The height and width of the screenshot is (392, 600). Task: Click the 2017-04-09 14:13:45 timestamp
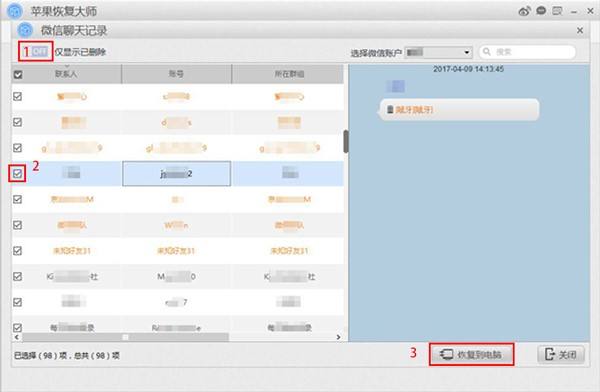pos(468,69)
